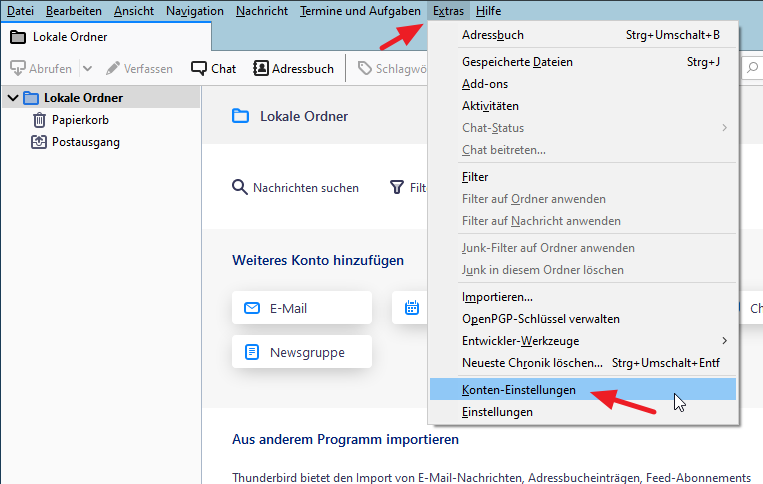Add an E-Mail account
763x484 pixels.
(302, 308)
